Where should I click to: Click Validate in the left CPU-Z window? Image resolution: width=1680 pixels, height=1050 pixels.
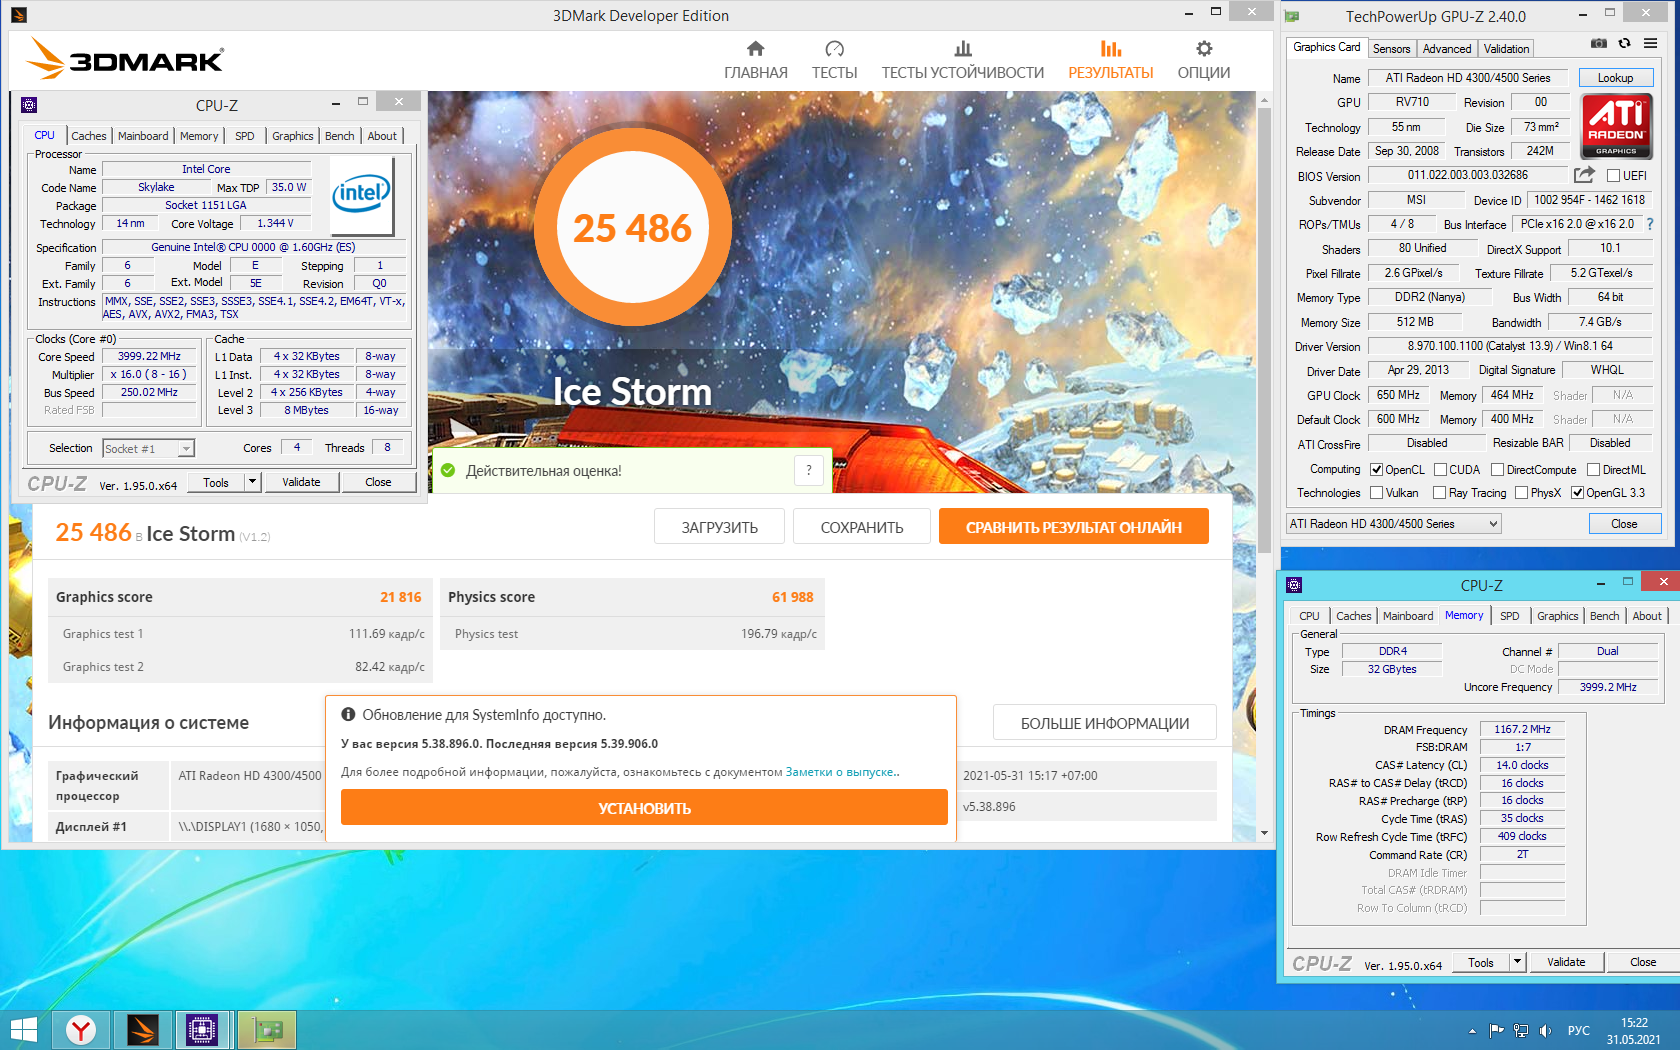pos(301,482)
